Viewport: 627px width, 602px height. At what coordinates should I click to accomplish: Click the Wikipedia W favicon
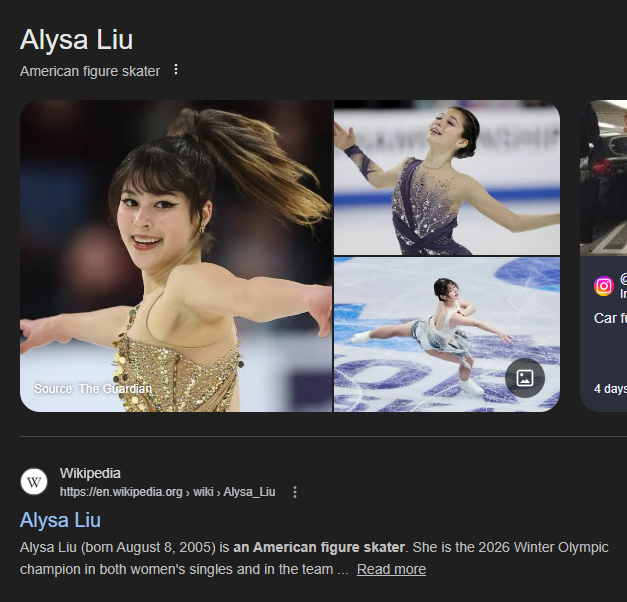pyautogui.click(x=34, y=482)
